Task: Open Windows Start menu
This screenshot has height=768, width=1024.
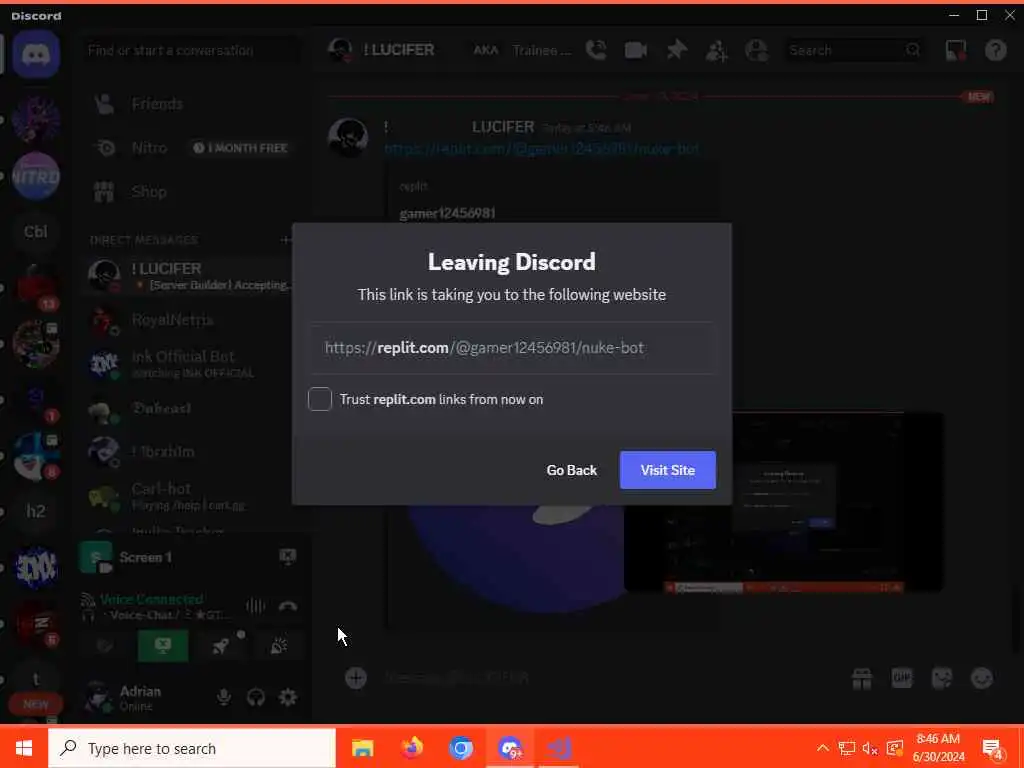Action: (x=24, y=748)
